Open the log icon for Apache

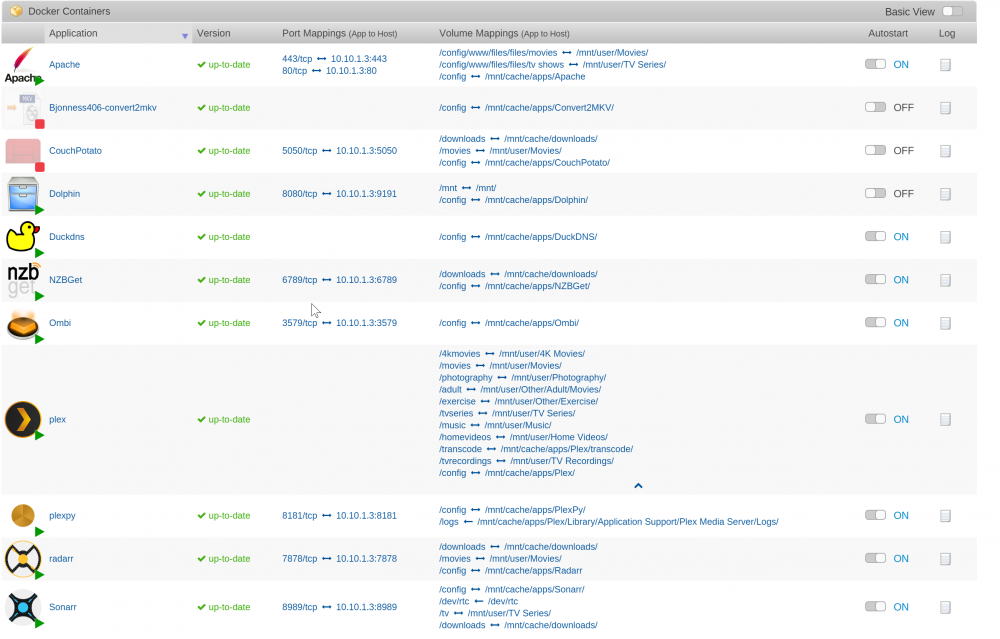[946, 65]
